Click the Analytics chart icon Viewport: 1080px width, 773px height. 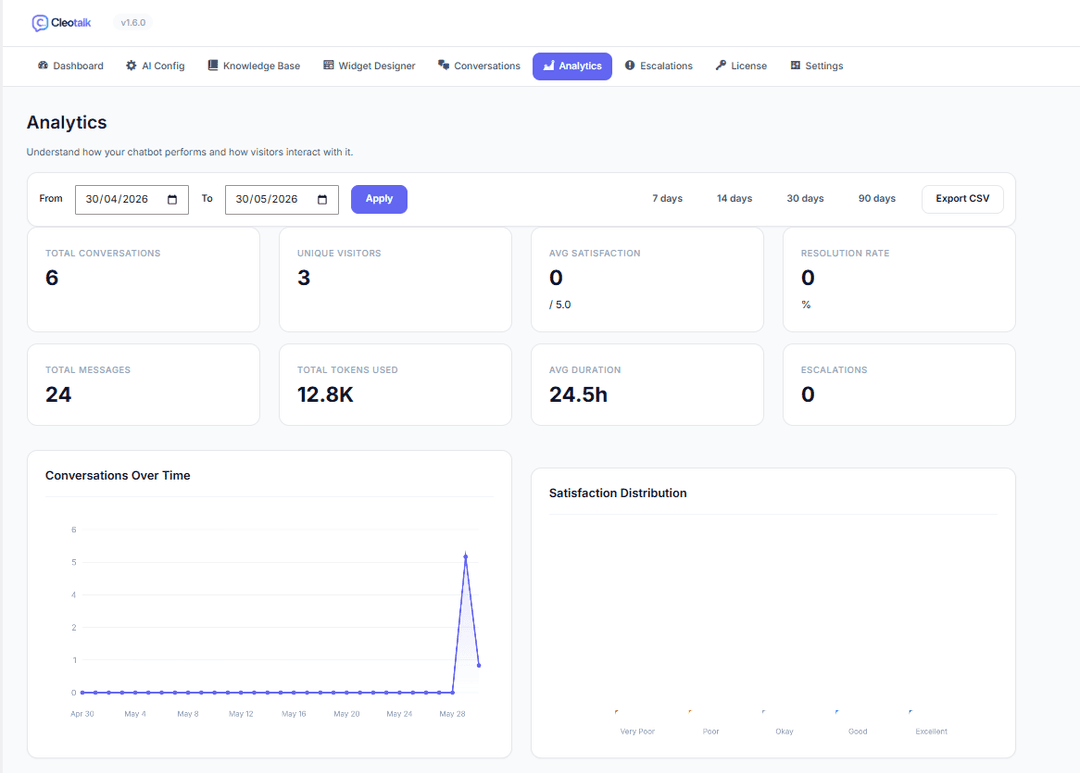549,66
